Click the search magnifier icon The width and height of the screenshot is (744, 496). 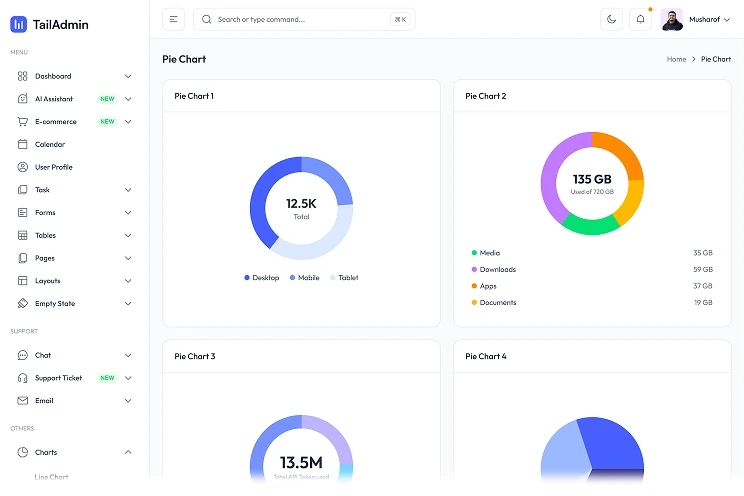pos(206,19)
